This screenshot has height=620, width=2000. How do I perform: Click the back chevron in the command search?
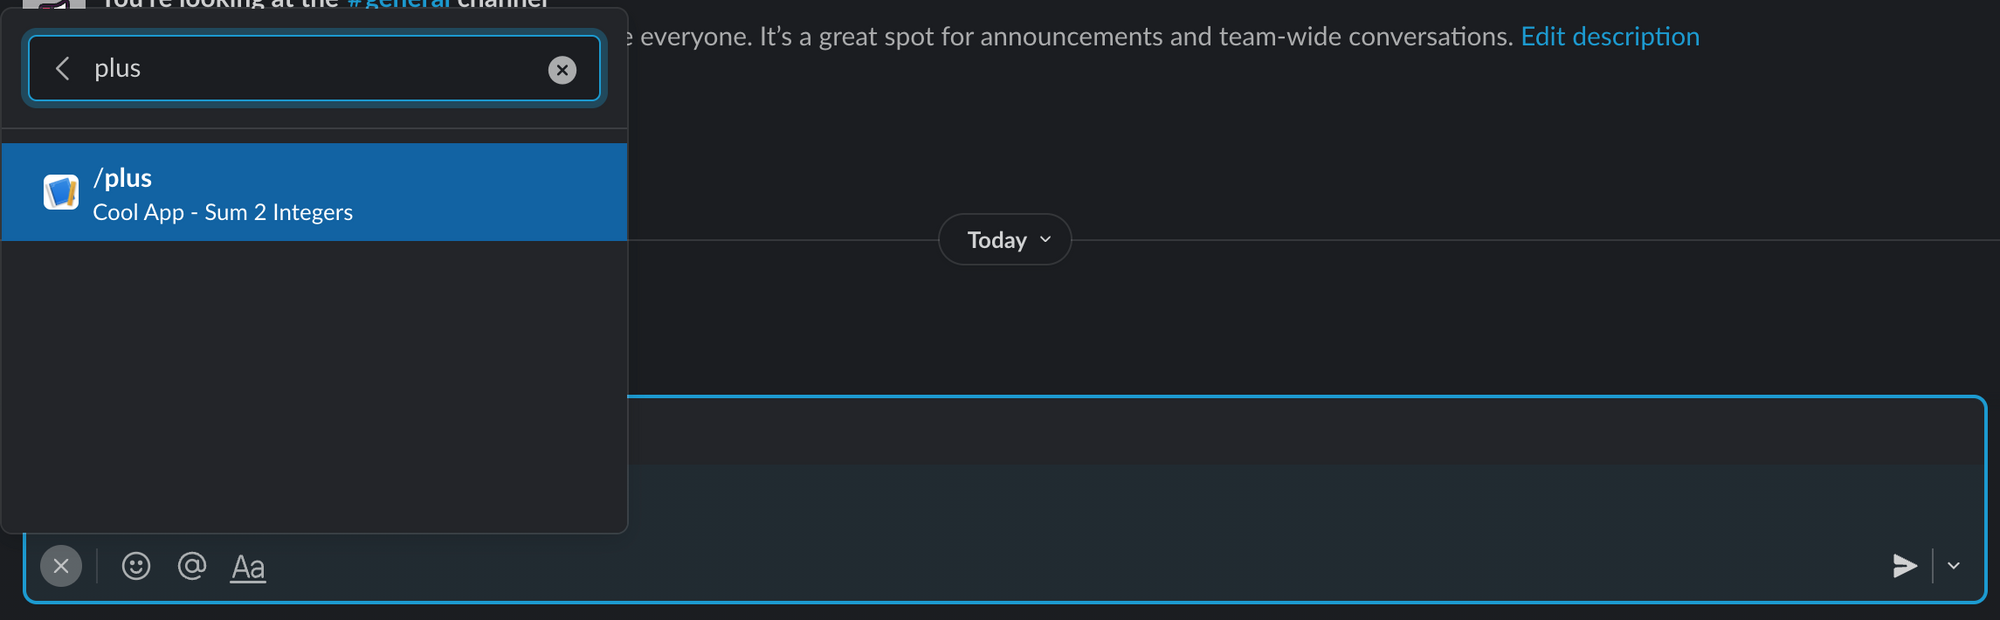[x=62, y=68]
